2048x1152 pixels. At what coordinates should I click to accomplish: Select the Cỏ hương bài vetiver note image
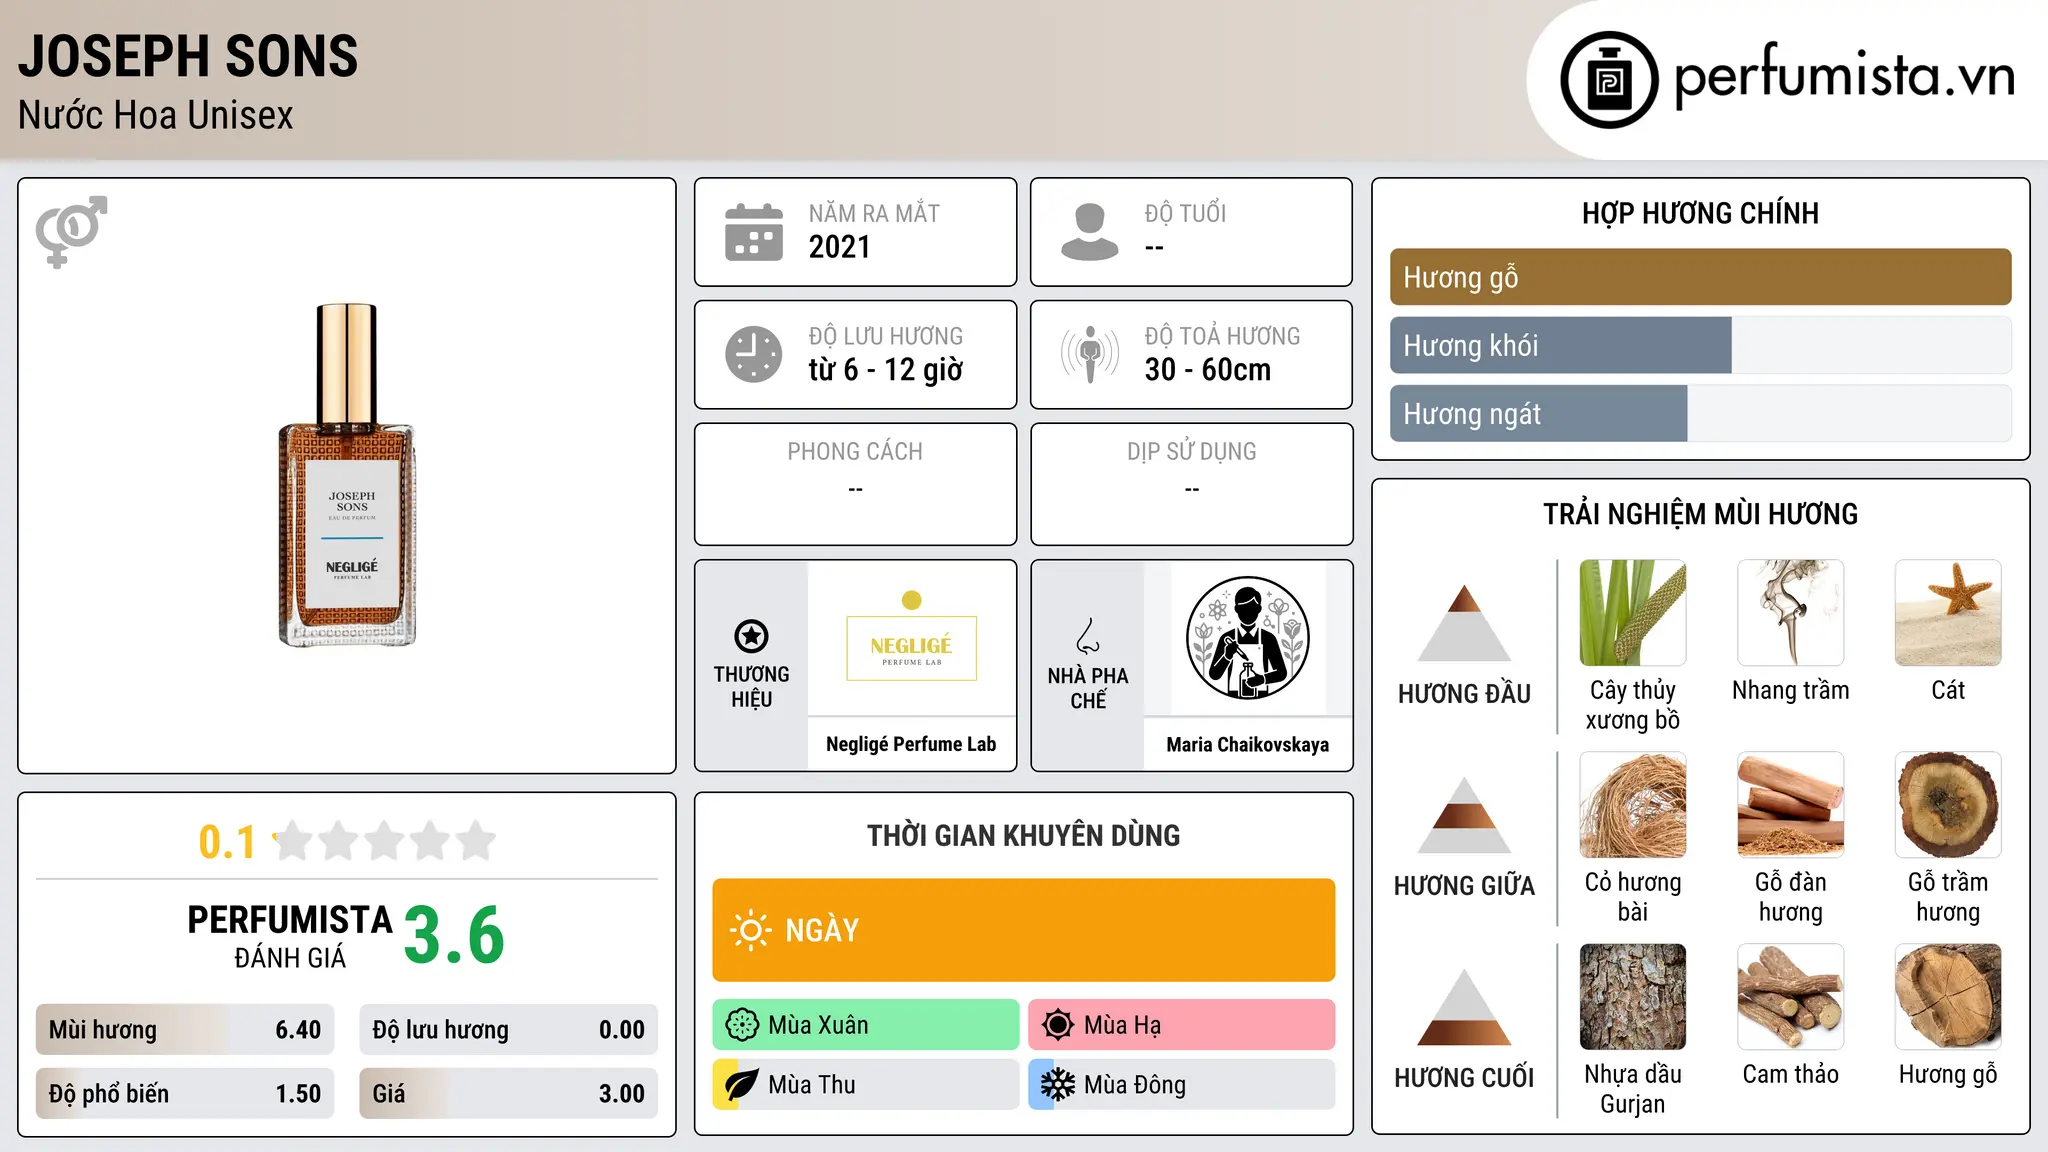1633,805
